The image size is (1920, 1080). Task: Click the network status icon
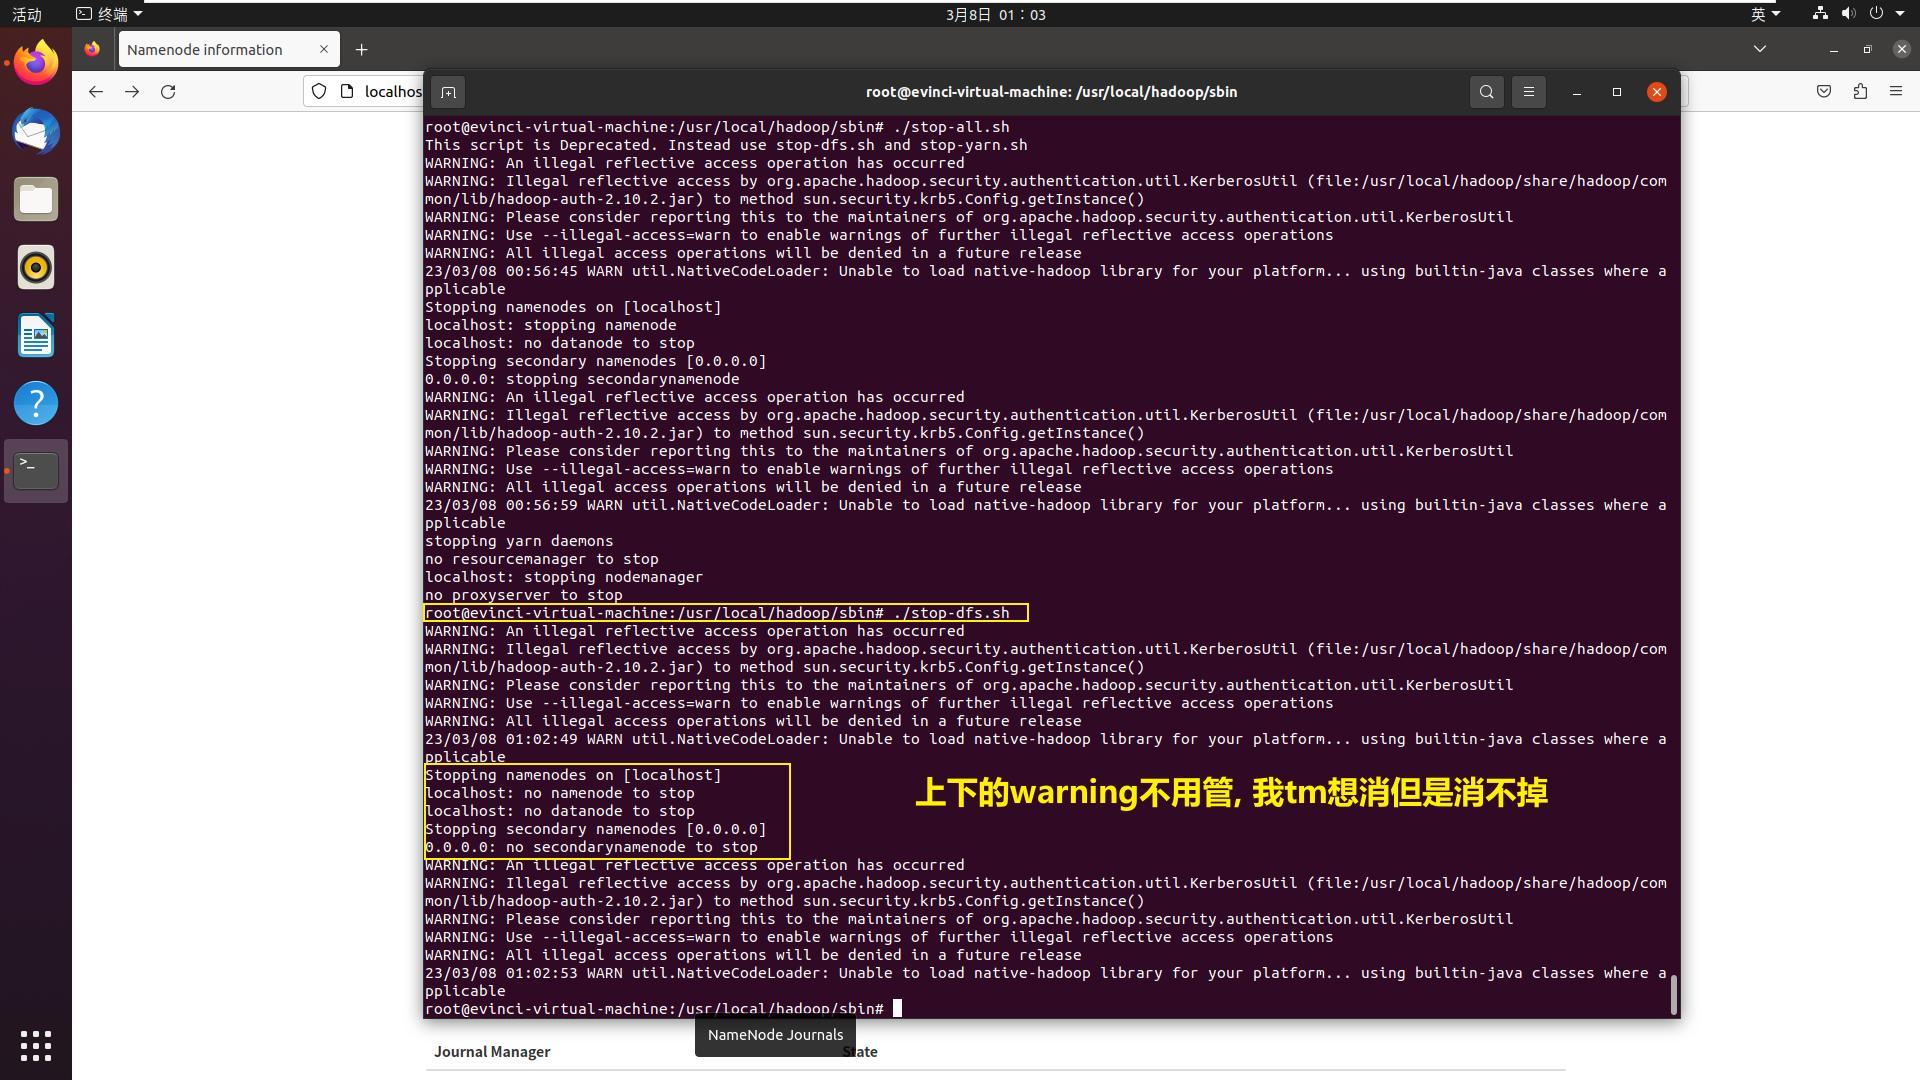coord(1820,14)
